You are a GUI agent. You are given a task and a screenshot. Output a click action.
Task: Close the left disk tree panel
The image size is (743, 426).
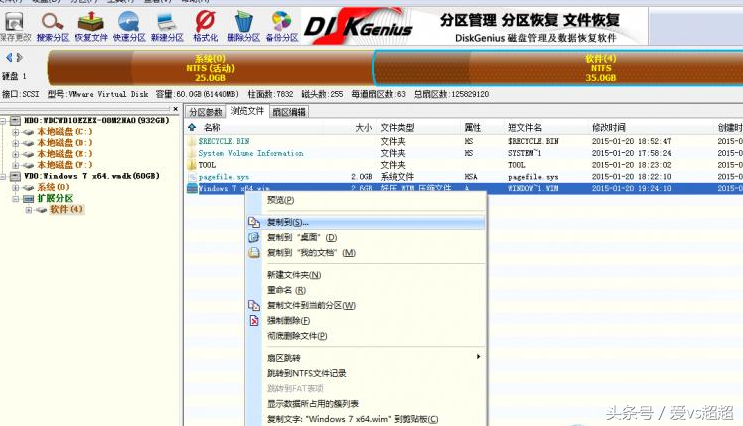click(x=176, y=109)
